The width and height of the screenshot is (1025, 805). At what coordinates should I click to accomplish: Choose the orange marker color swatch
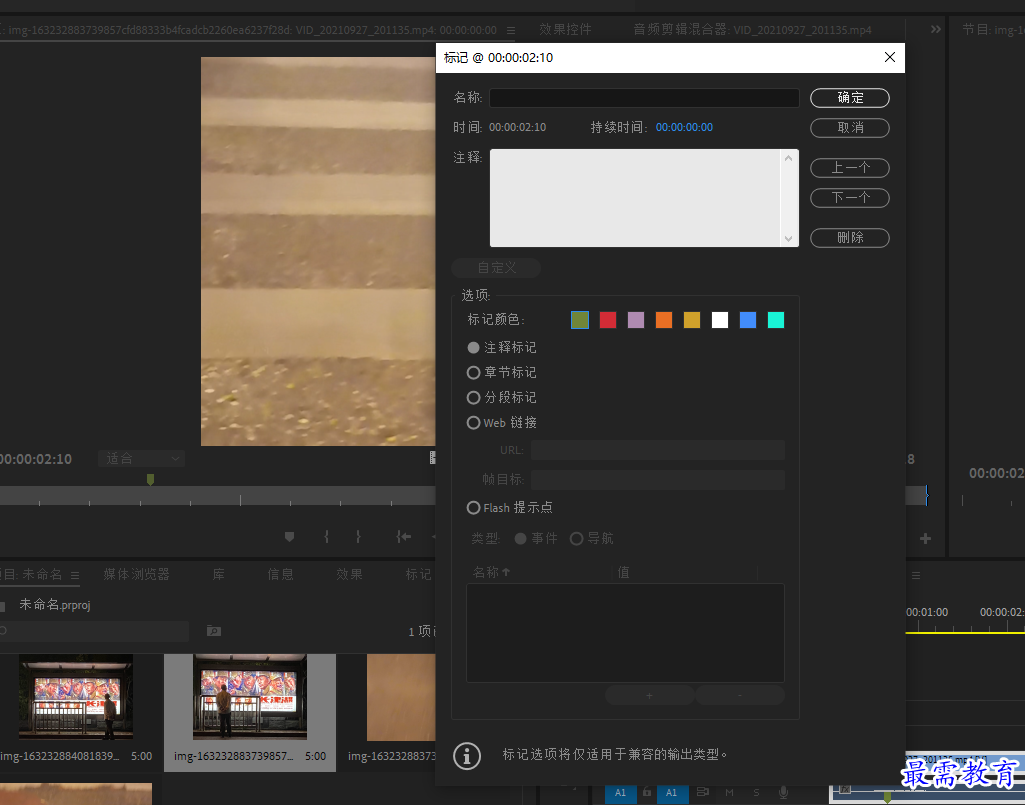click(664, 320)
